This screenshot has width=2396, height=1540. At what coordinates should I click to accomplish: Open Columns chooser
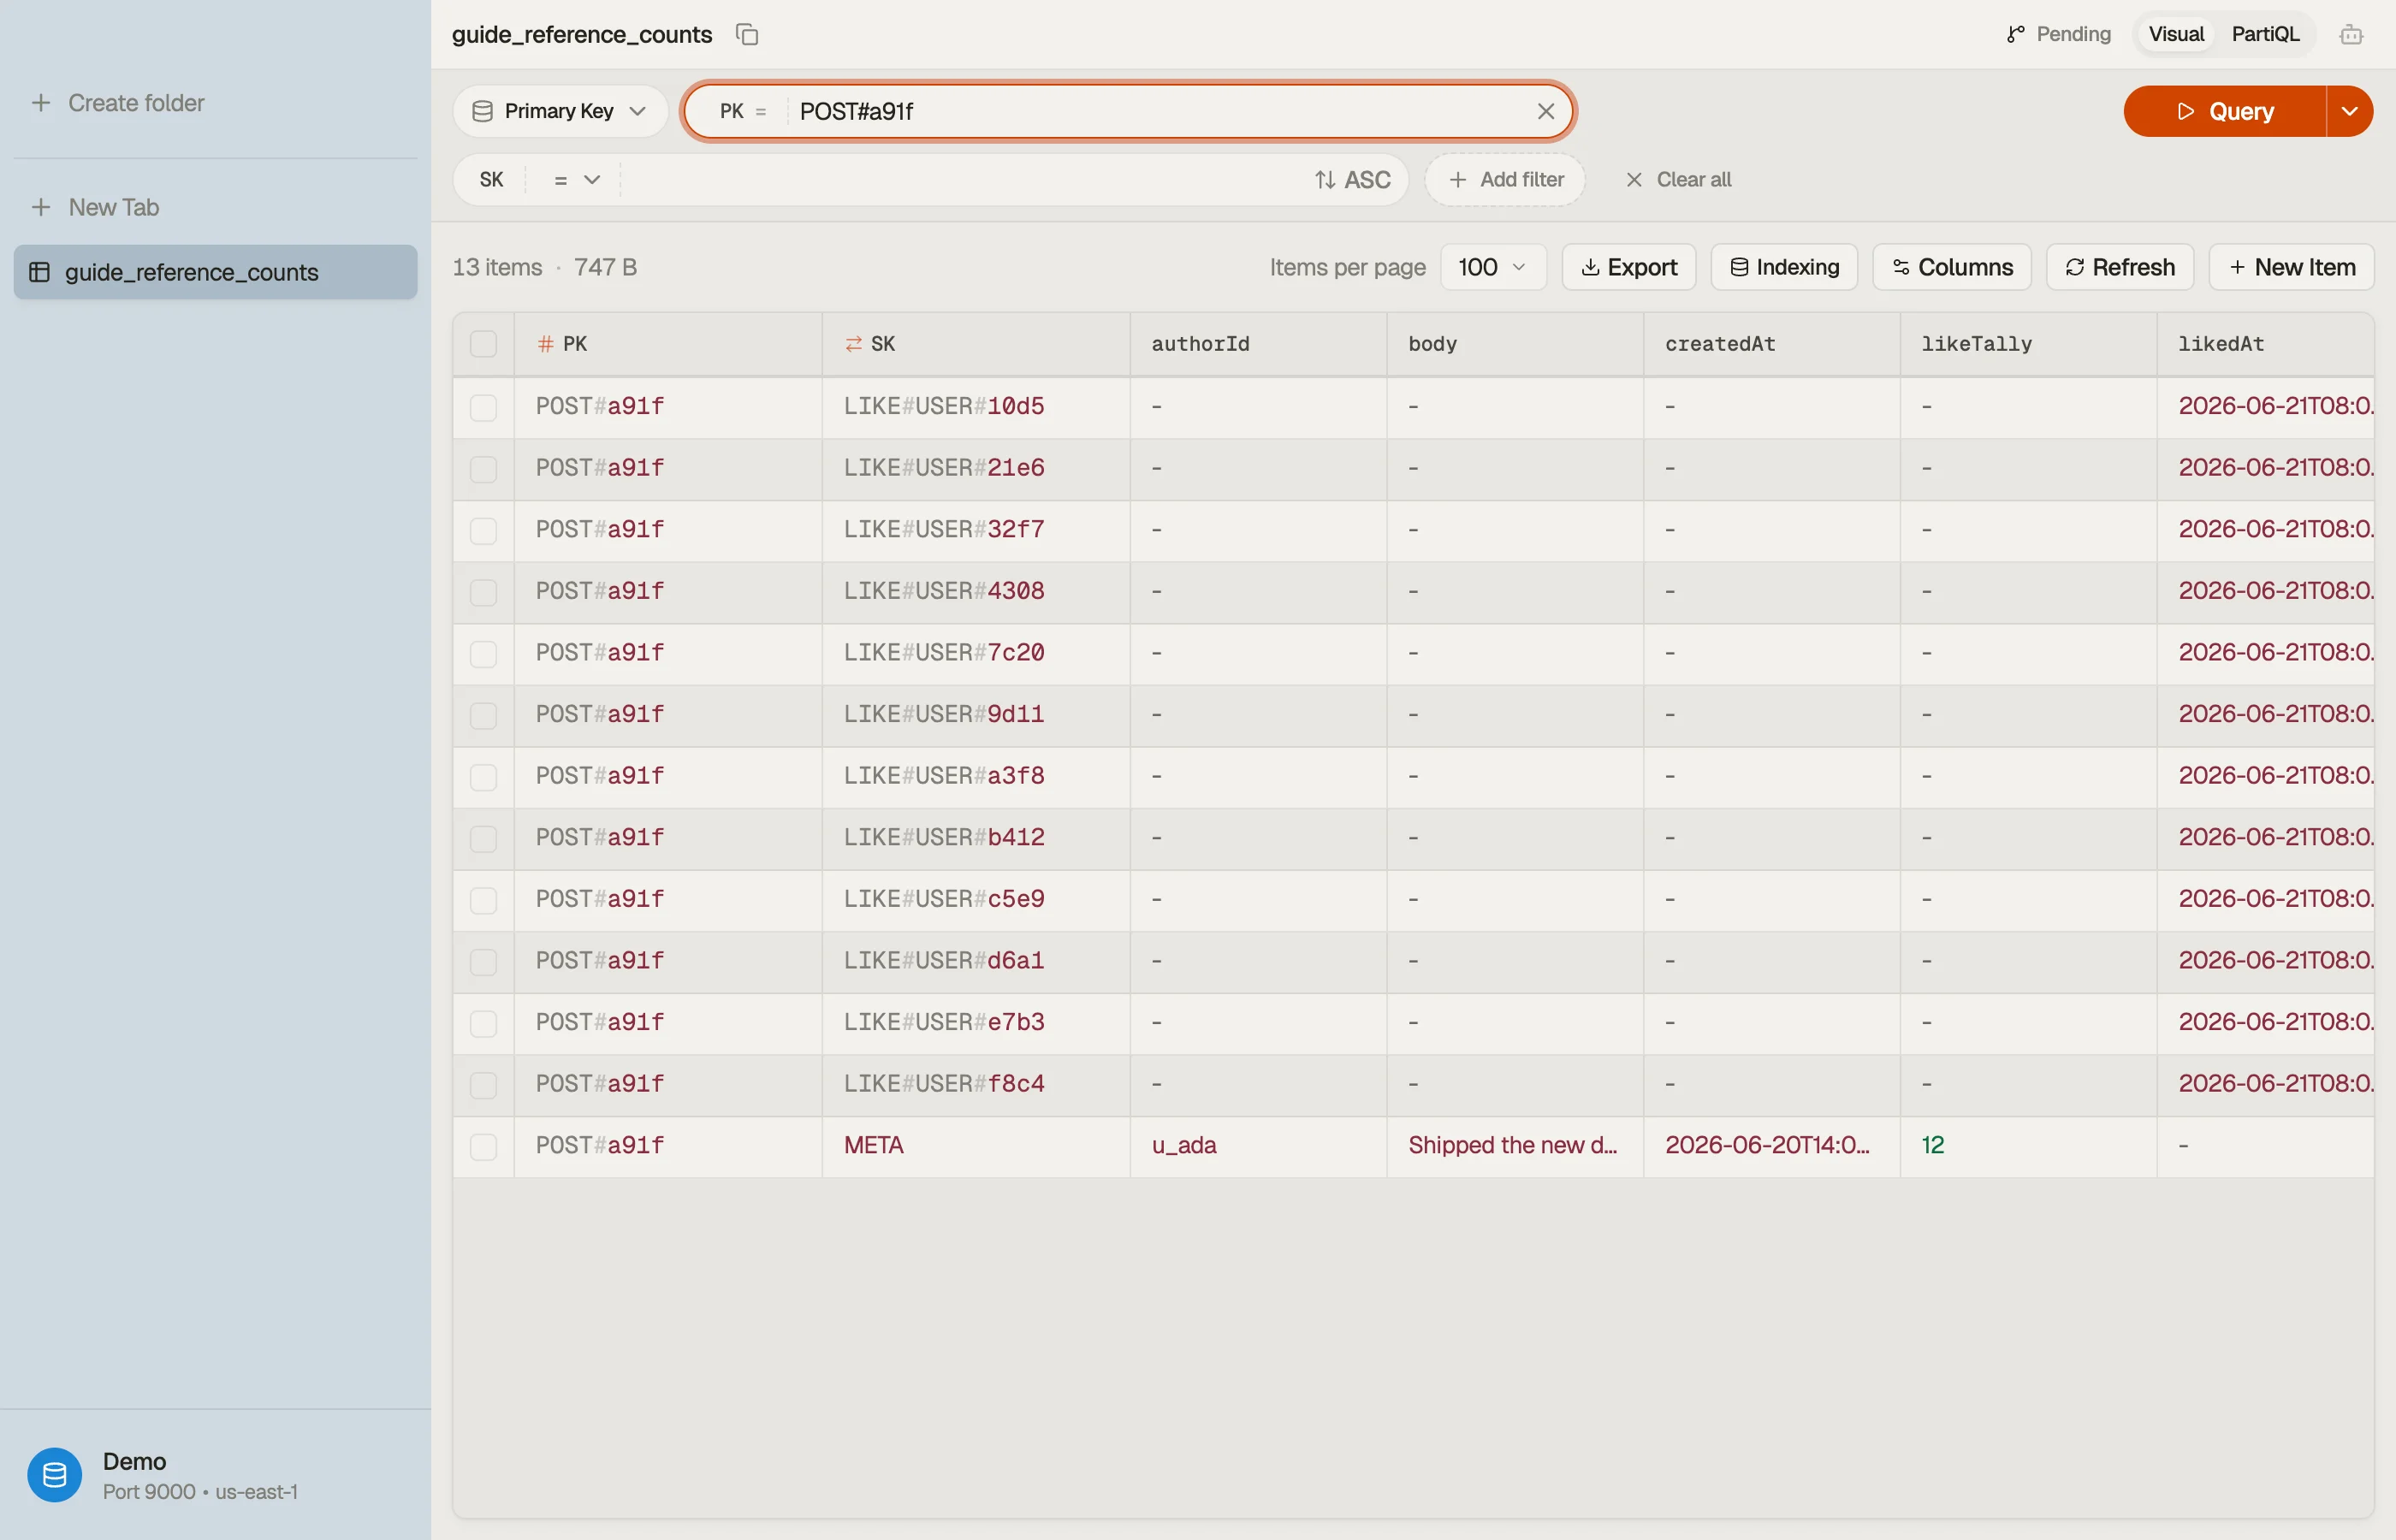pyautogui.click(x=1951, y=267)
